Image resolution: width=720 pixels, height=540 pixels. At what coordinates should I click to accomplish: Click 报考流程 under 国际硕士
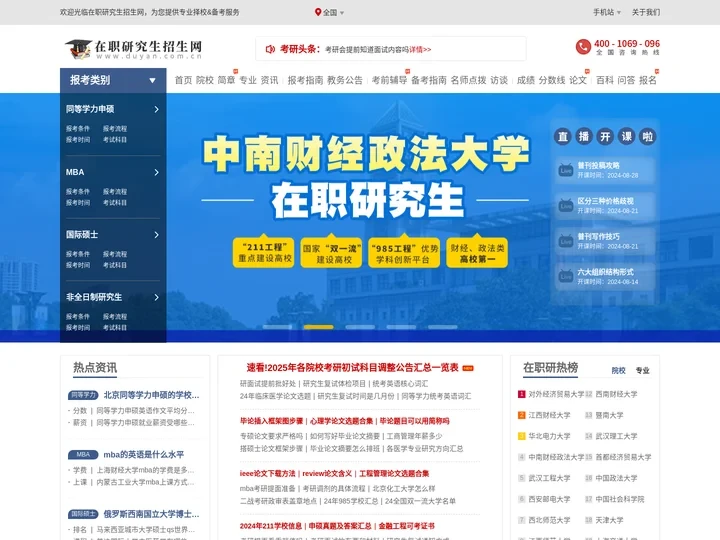coord(115,254)
